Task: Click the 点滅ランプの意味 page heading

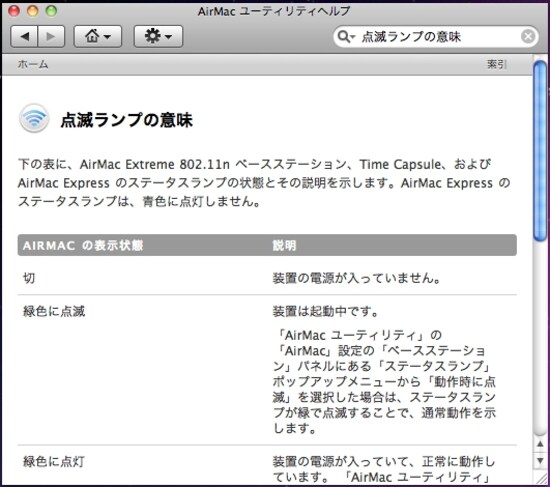Action: pyautogui.click(x=127, y=120)
